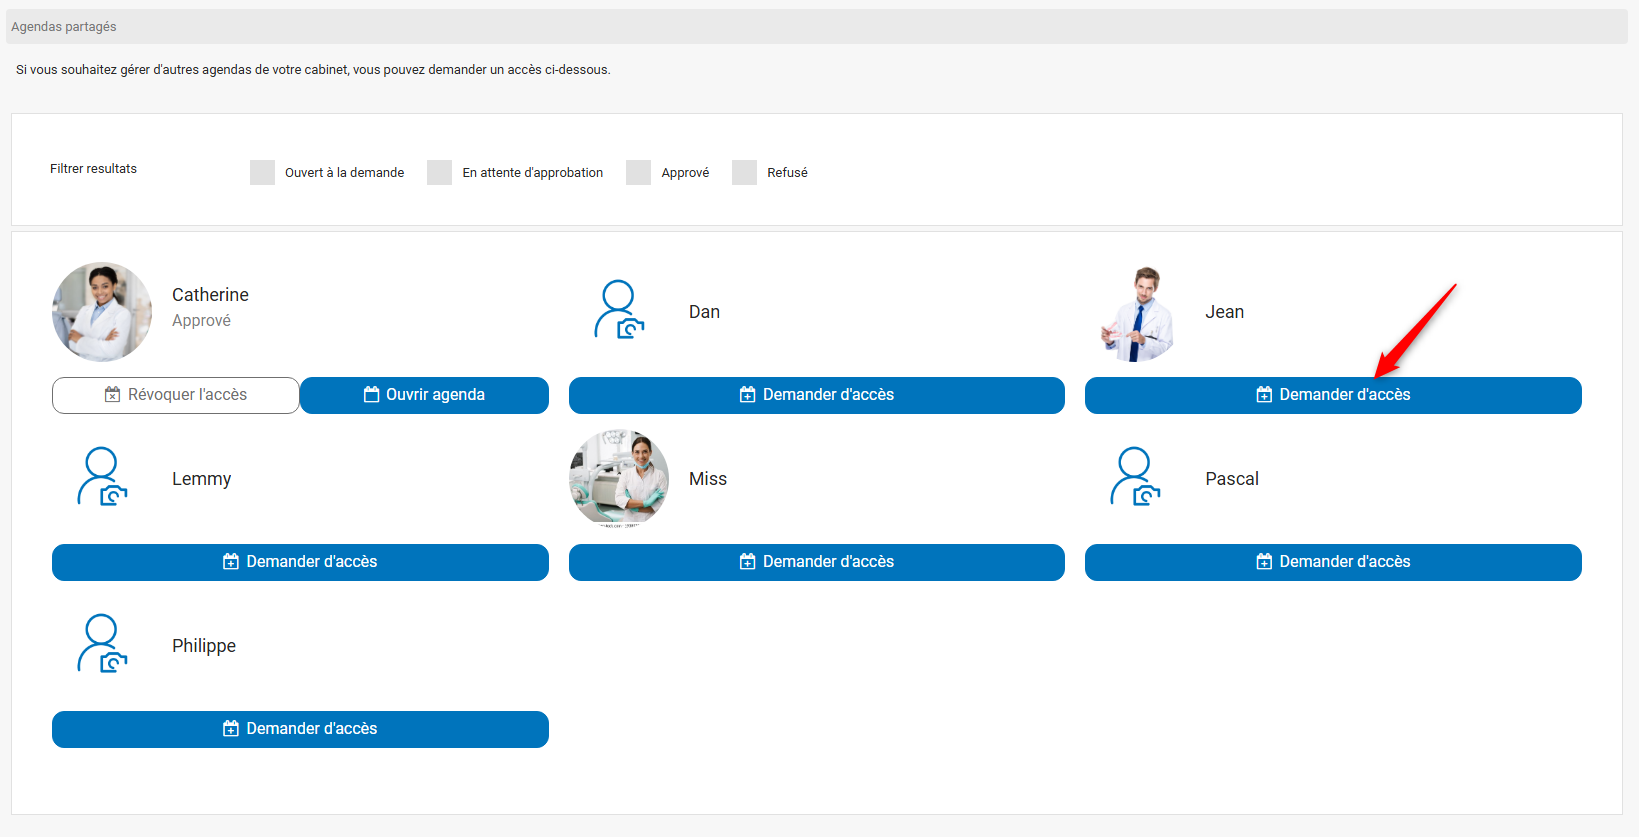1639x837 pixels.
Task: Click Lemmy's placeholder avatar icon
Action: click(102, 477)
